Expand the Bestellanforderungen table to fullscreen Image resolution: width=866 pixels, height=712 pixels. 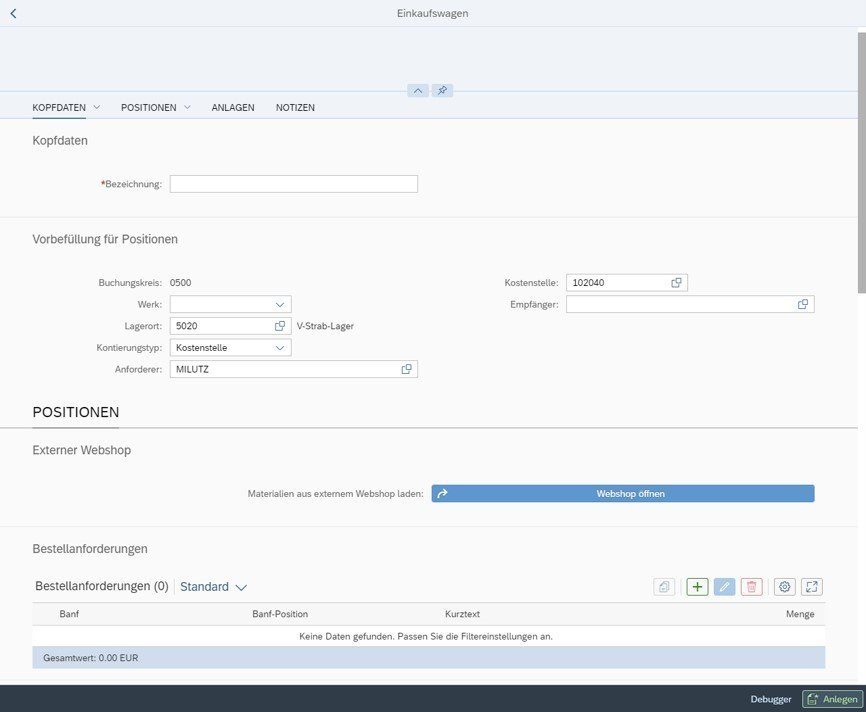pos(812,586)
